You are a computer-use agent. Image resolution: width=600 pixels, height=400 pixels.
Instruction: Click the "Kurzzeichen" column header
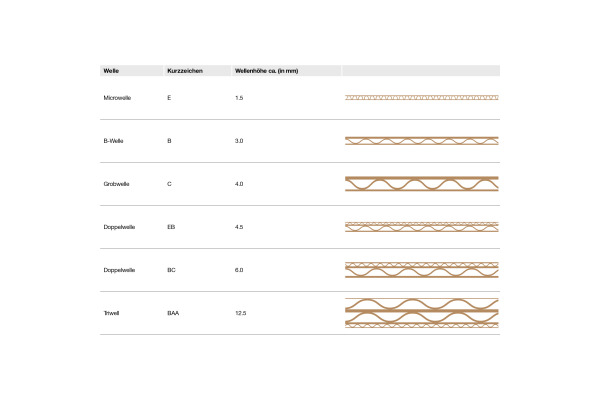pos(183,71)
